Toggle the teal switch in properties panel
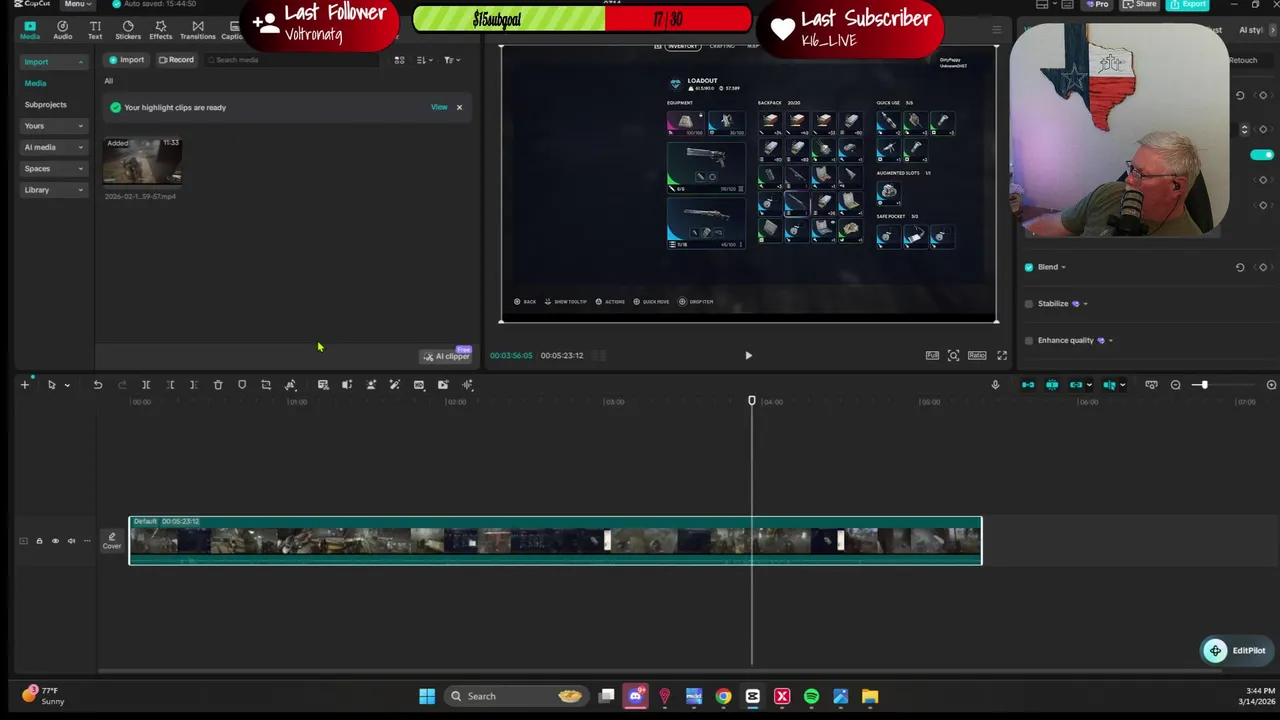 (1262, 155)
